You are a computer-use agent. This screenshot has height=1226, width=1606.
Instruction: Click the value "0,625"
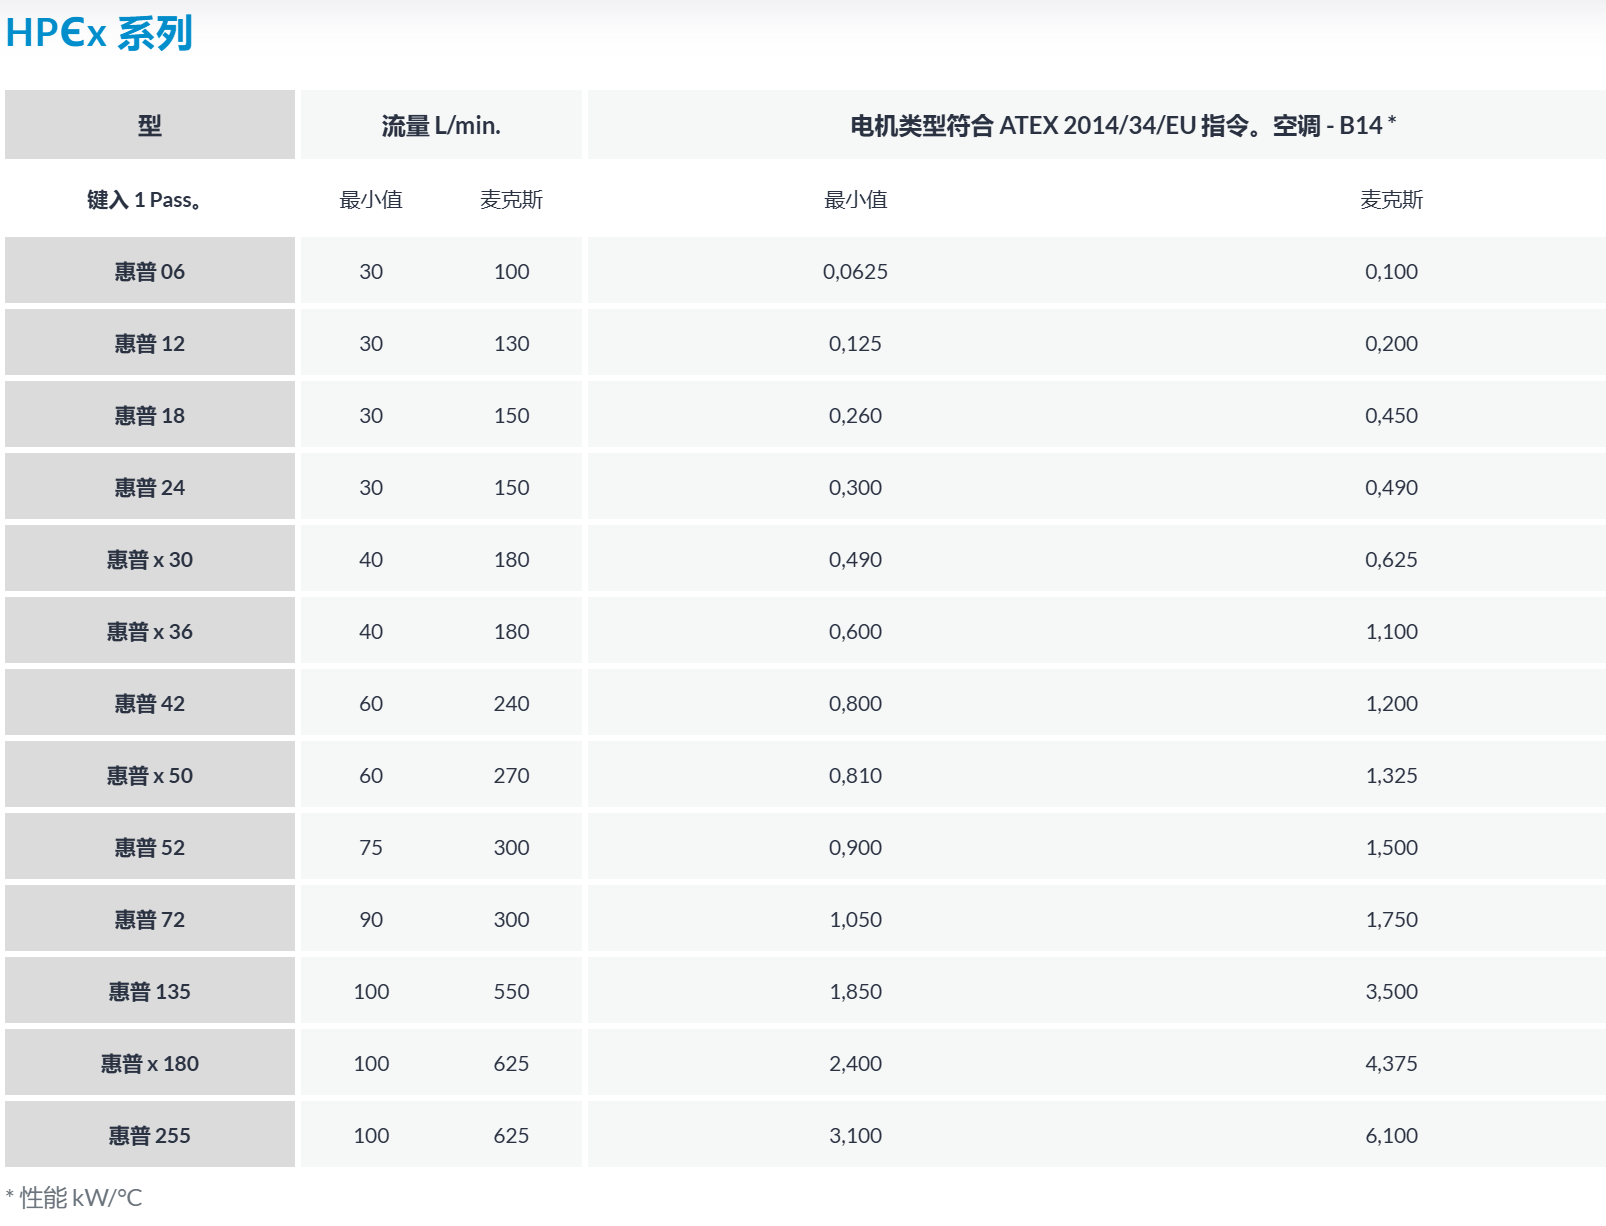point(1392,560)
